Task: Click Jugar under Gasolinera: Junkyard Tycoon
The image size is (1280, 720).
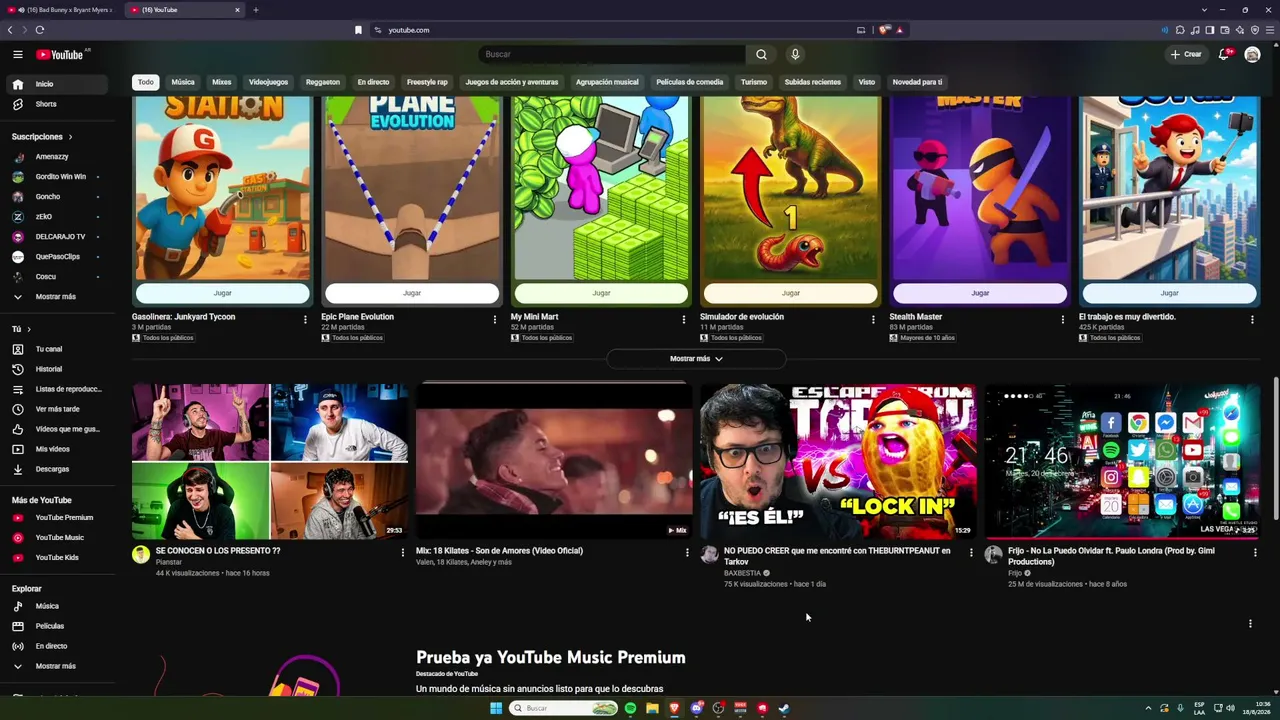Action: pyautogui.click(x=222, y=293)
